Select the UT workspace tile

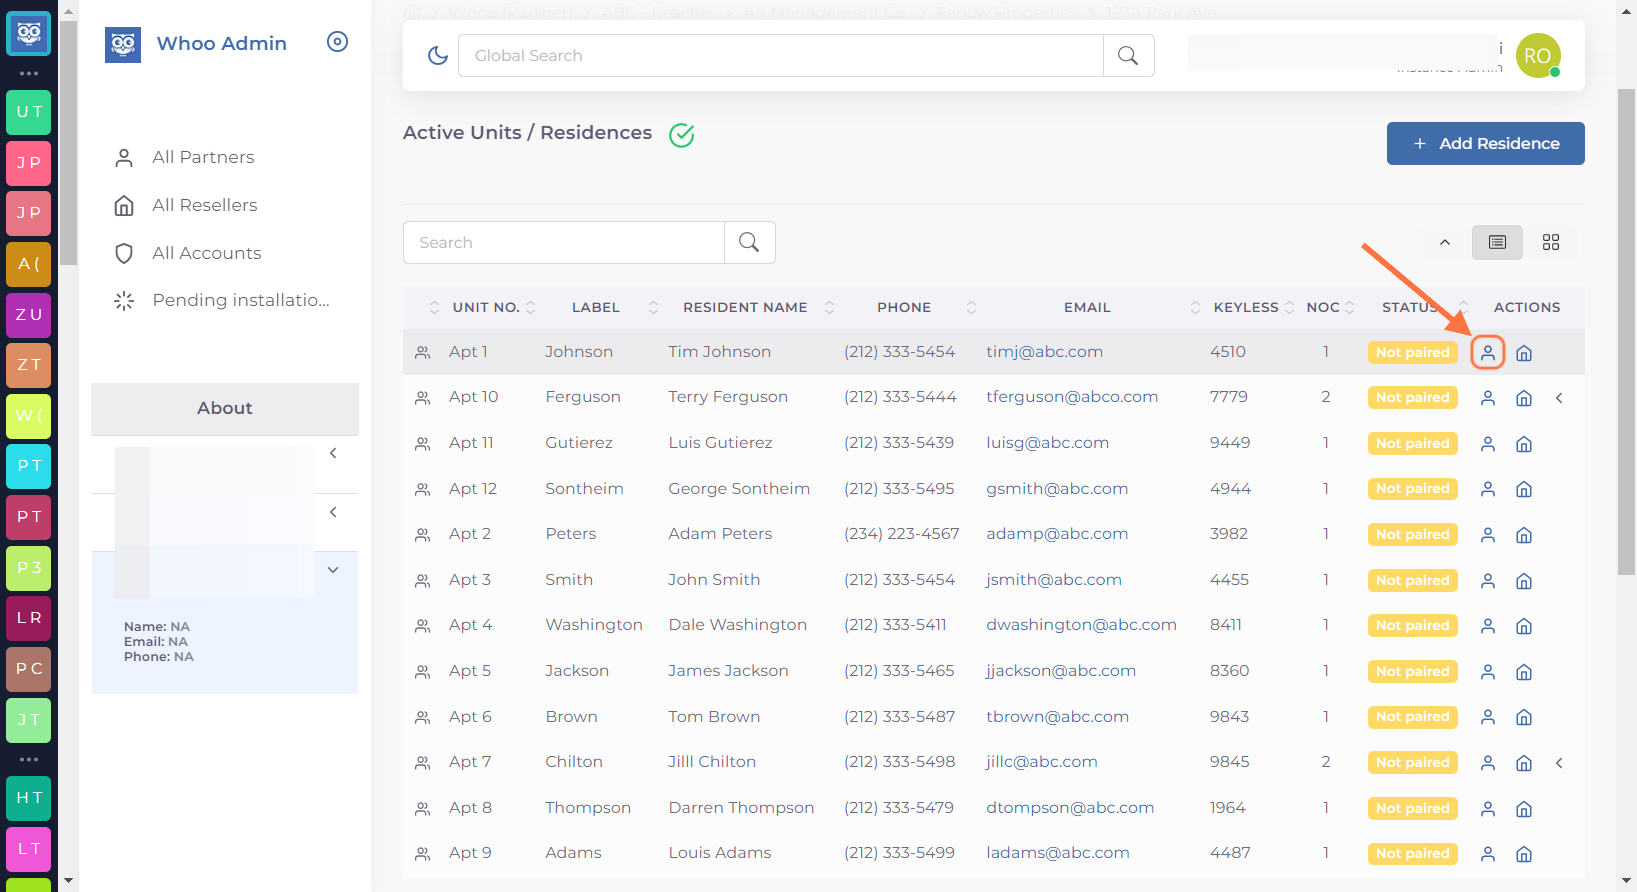(x=29, y=112)
